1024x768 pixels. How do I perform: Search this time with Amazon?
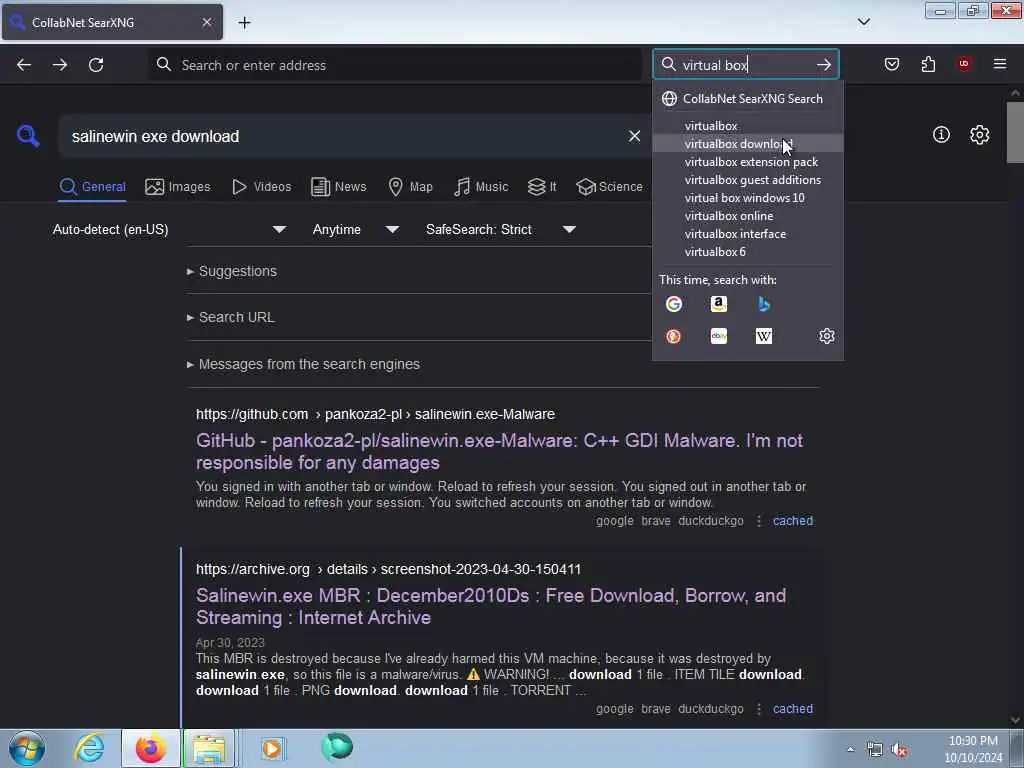pos(718,304)
